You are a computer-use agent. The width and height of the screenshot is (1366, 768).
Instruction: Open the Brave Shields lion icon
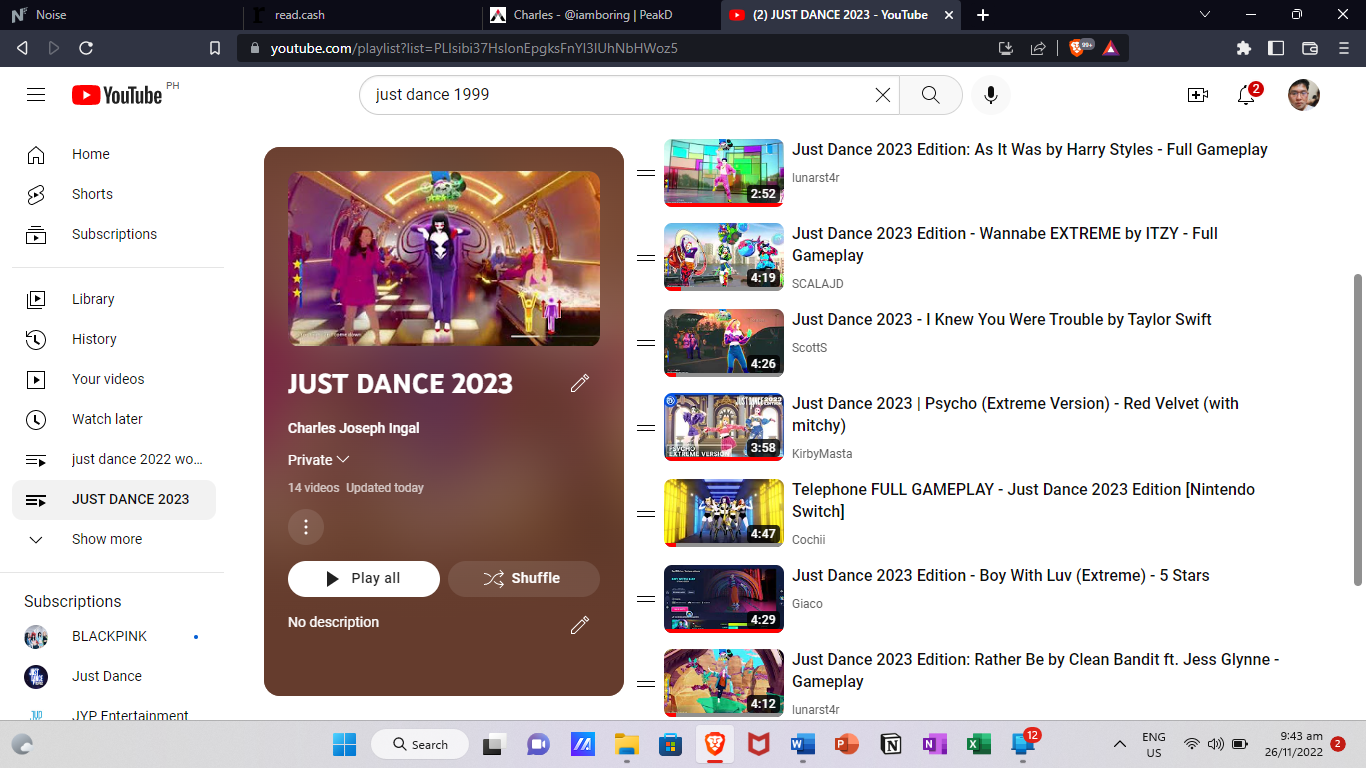(x=1078, y=47)
